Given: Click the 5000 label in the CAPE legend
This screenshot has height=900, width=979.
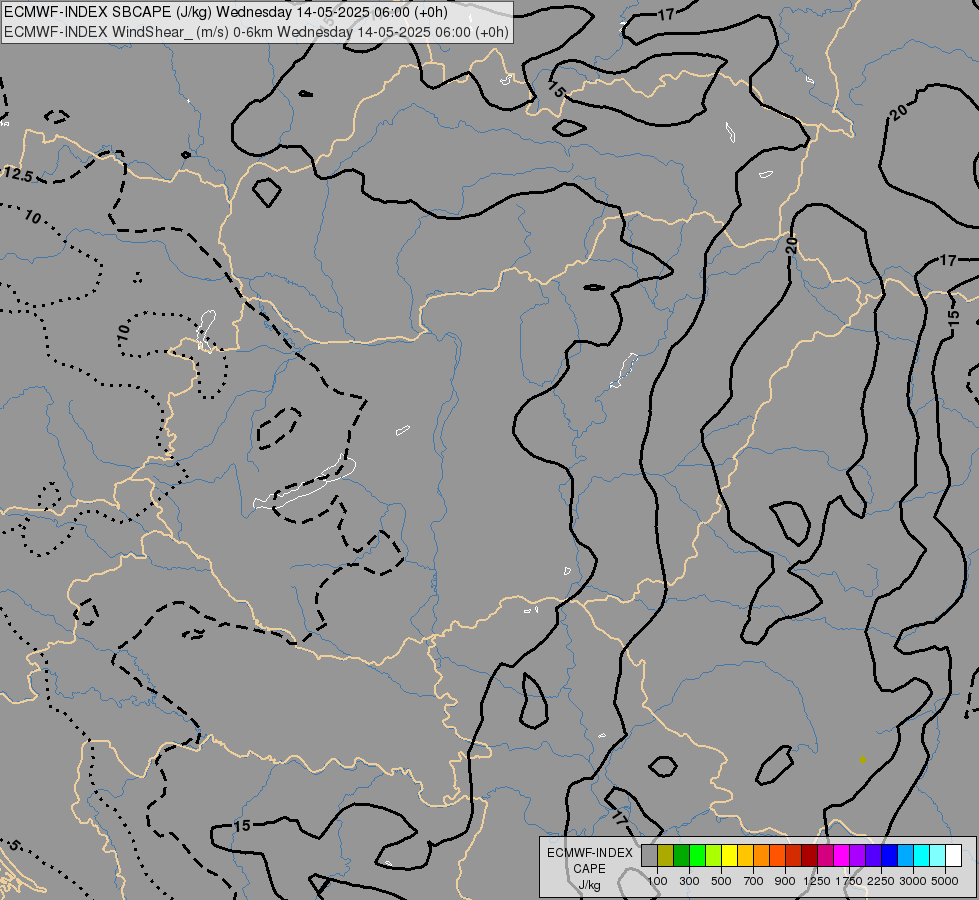Looking at the screenshot, I should pos(945,881).
